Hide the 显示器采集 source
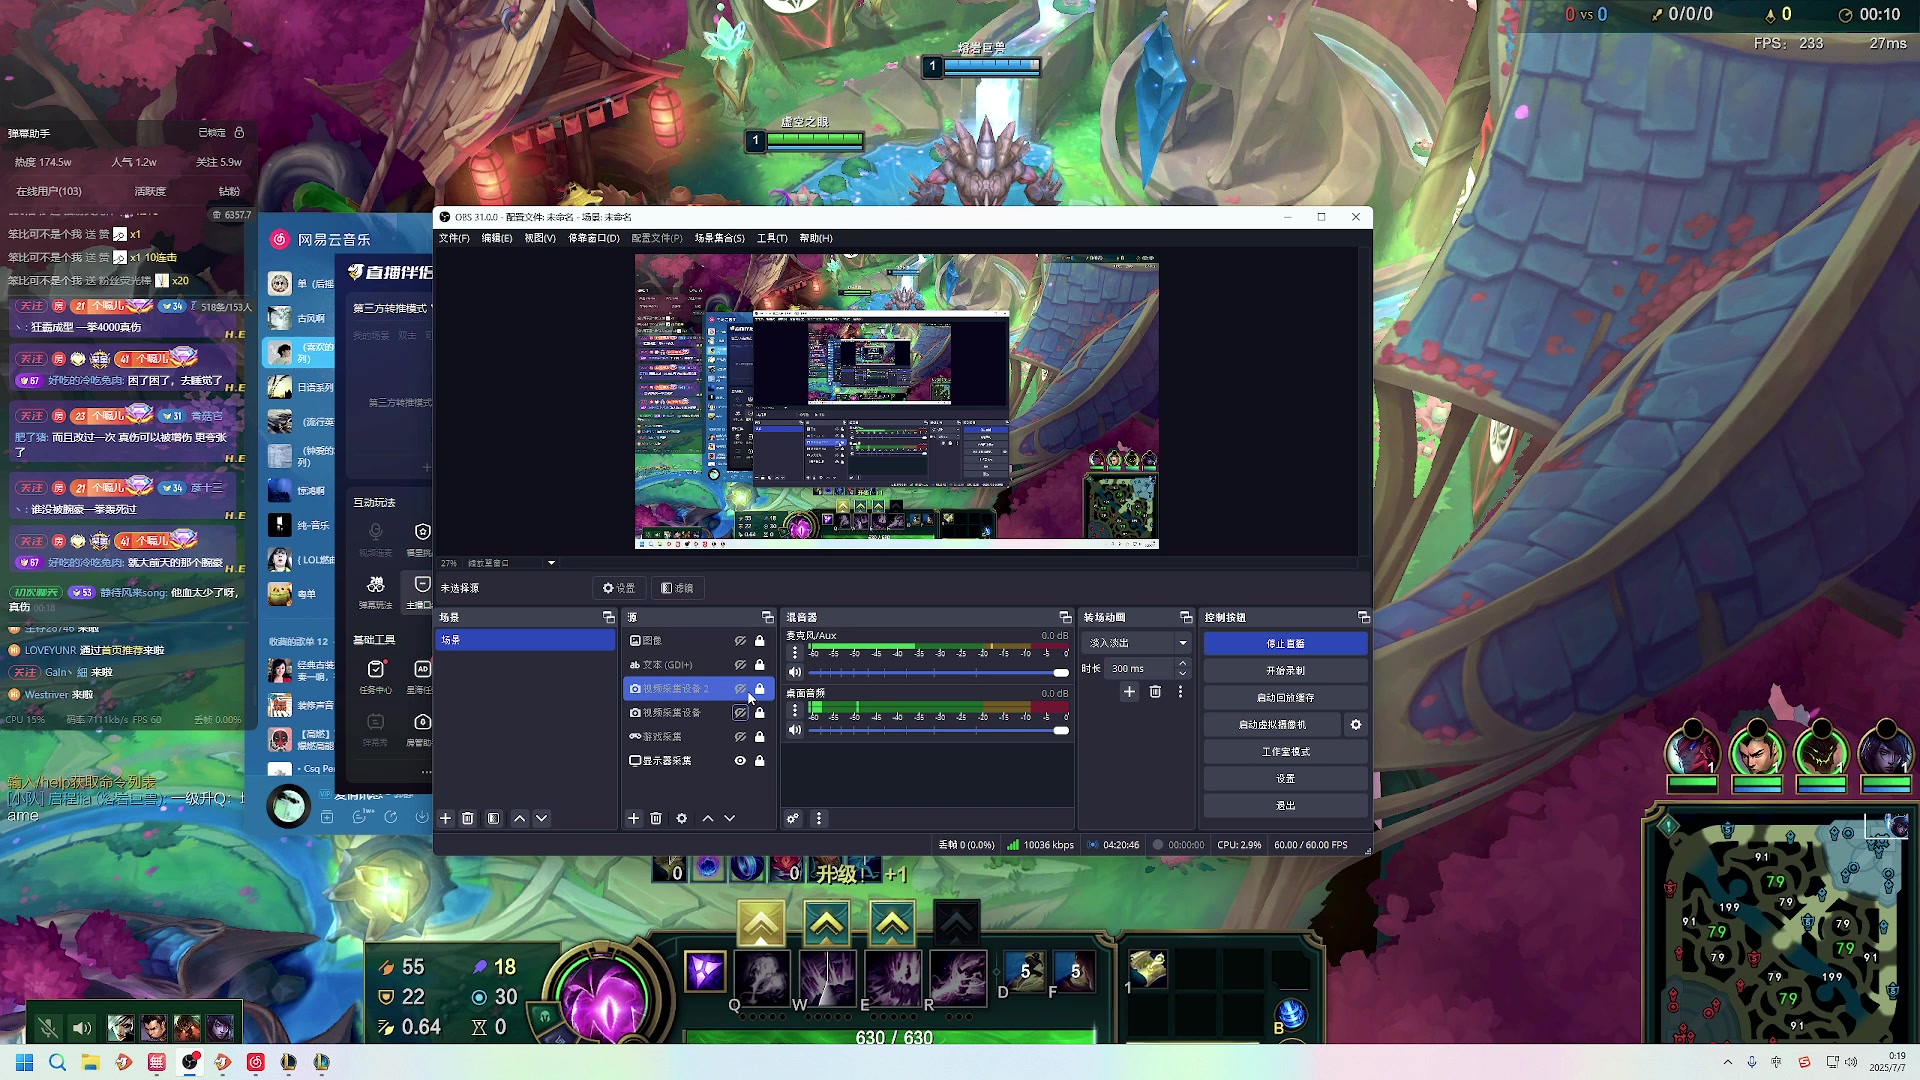1920x1080 pixels. tap(740, 761)
